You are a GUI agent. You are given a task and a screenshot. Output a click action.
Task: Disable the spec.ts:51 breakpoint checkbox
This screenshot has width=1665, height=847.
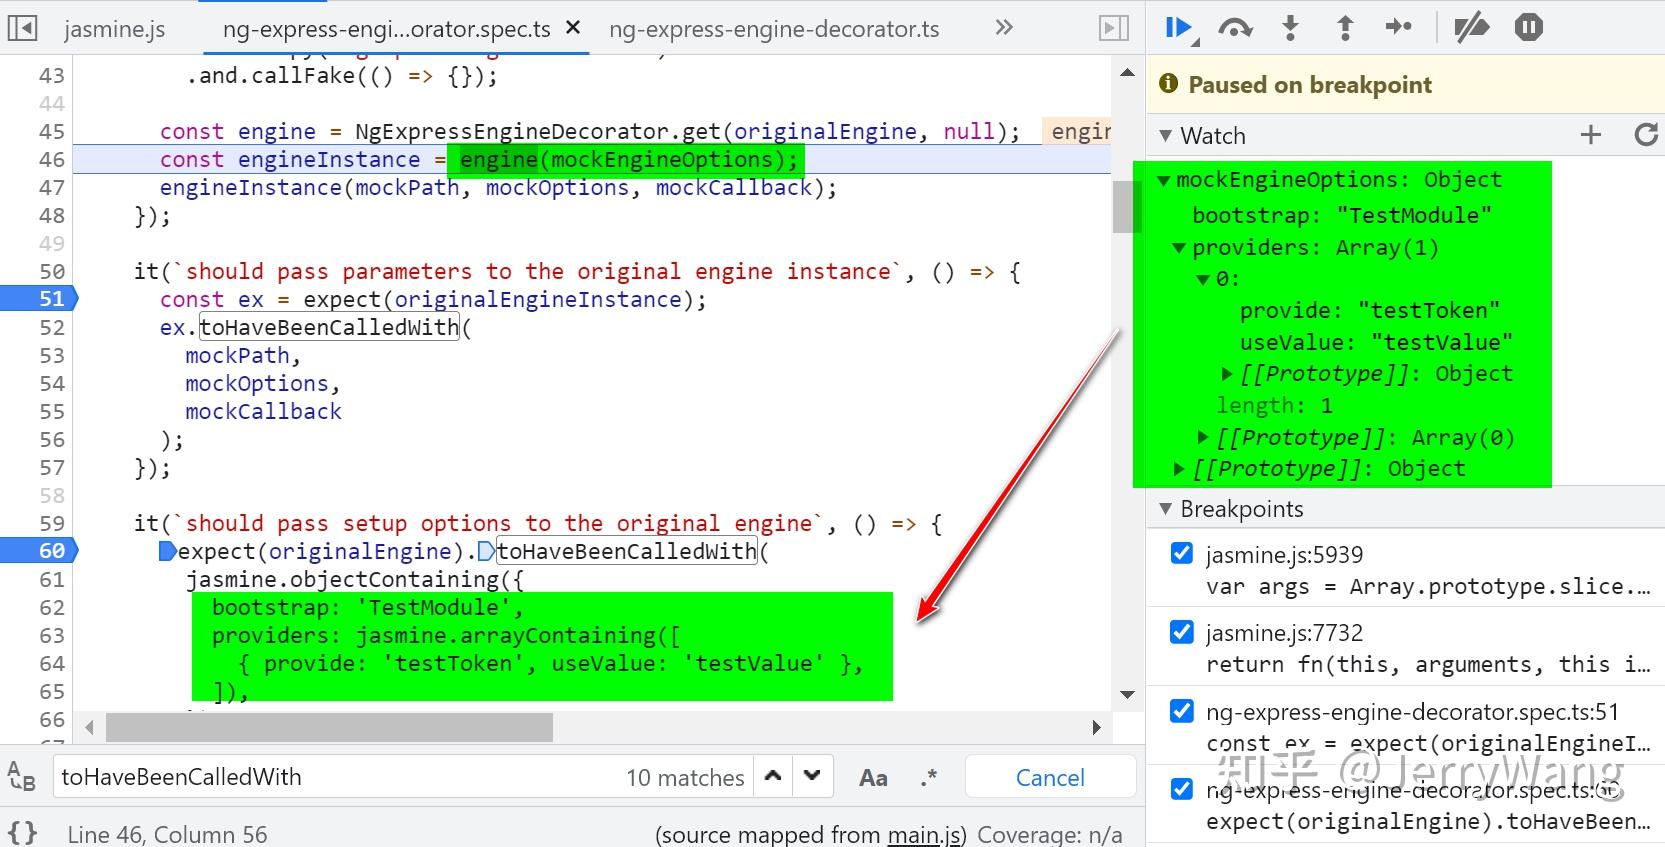tap(1182, 710)
